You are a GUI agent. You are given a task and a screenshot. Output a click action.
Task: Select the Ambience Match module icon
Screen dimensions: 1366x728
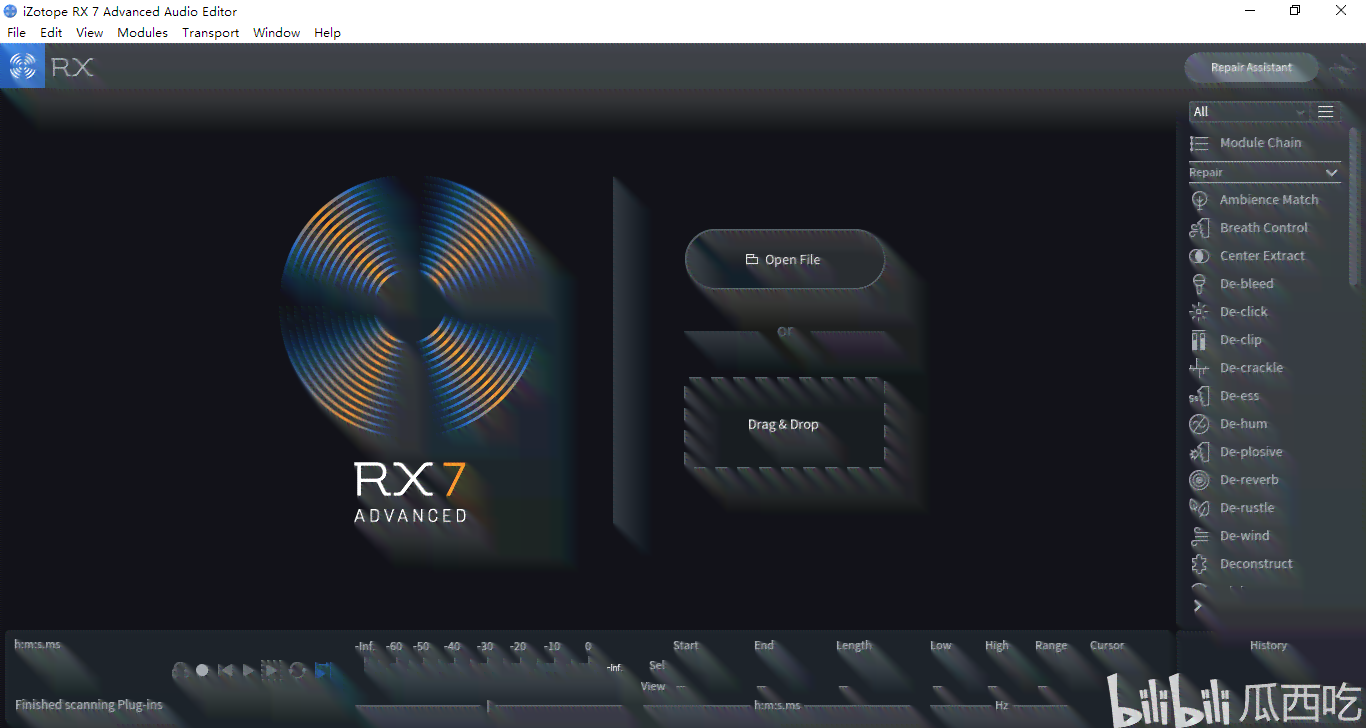(x=1199, y=200)
